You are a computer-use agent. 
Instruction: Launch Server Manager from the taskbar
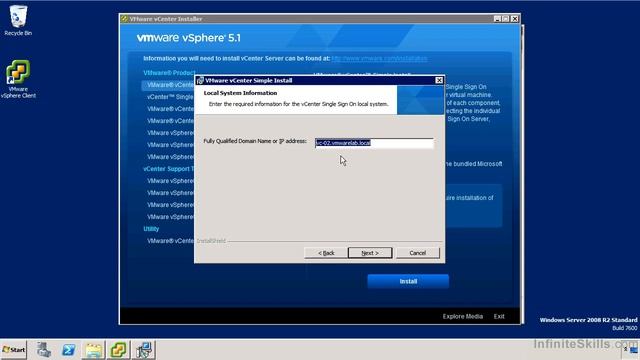[x=44, y=350]
